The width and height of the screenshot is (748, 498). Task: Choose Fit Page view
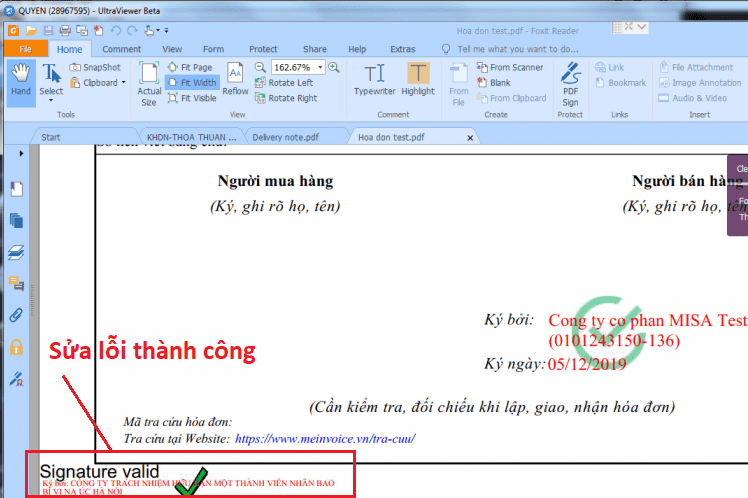click(190, 67)
